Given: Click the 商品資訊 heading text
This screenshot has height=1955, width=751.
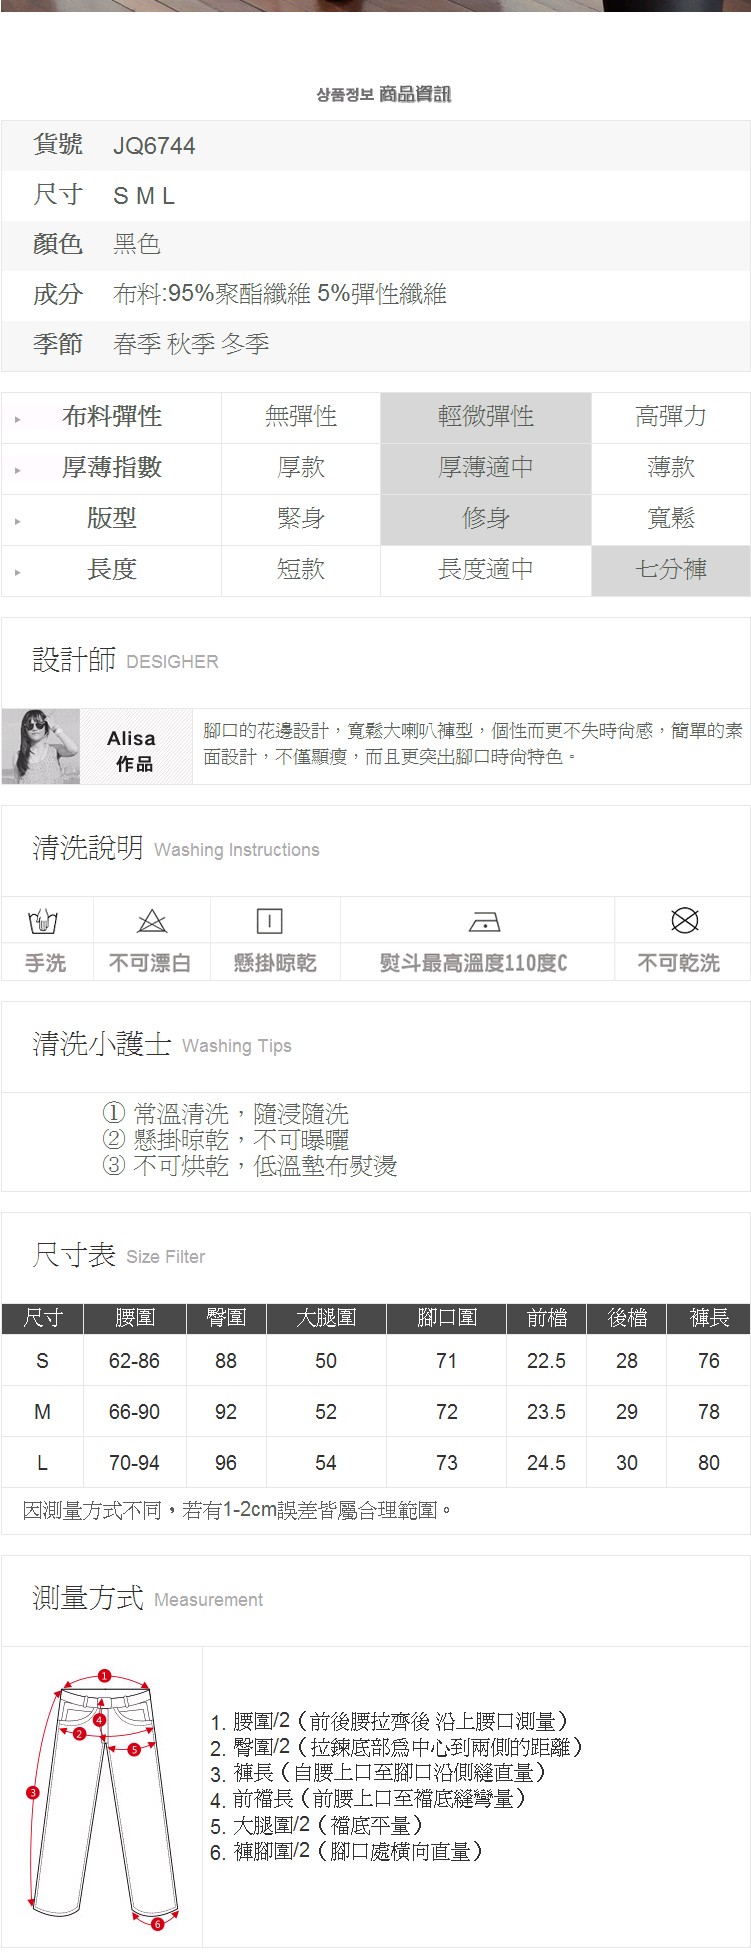Looking at the screenshot, I should tap(415, 94).
